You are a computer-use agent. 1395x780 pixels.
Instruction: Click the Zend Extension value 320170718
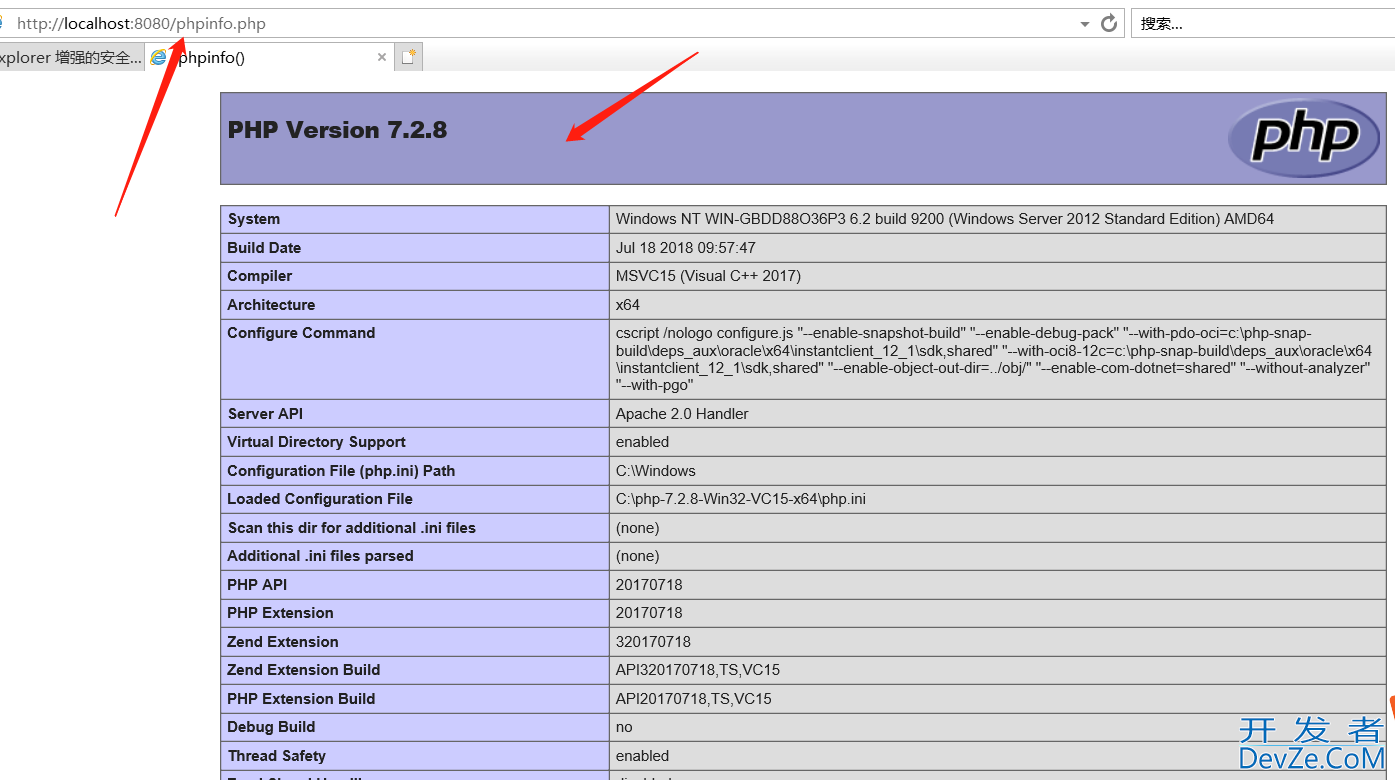(x=653, y=641)
